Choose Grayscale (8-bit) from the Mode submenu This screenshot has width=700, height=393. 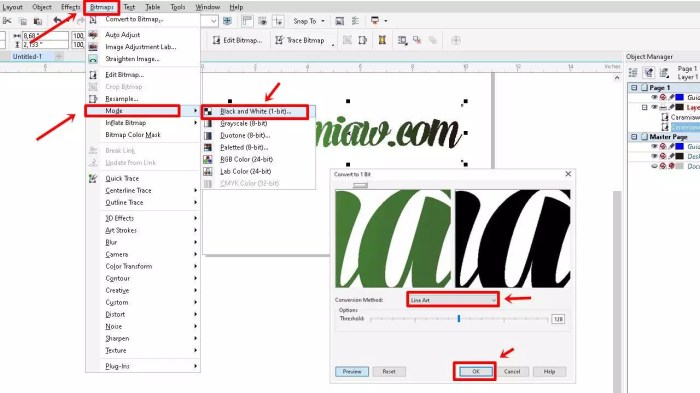click(x=243, y=123)
